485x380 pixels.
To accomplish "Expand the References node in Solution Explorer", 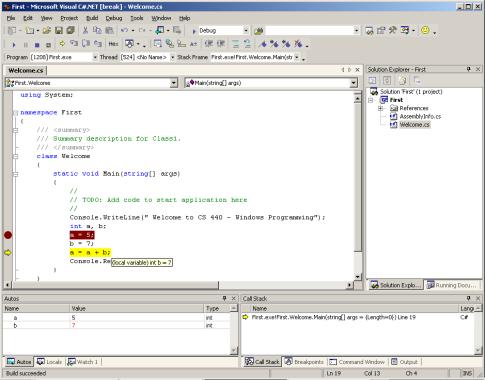I will pos(380,108).
